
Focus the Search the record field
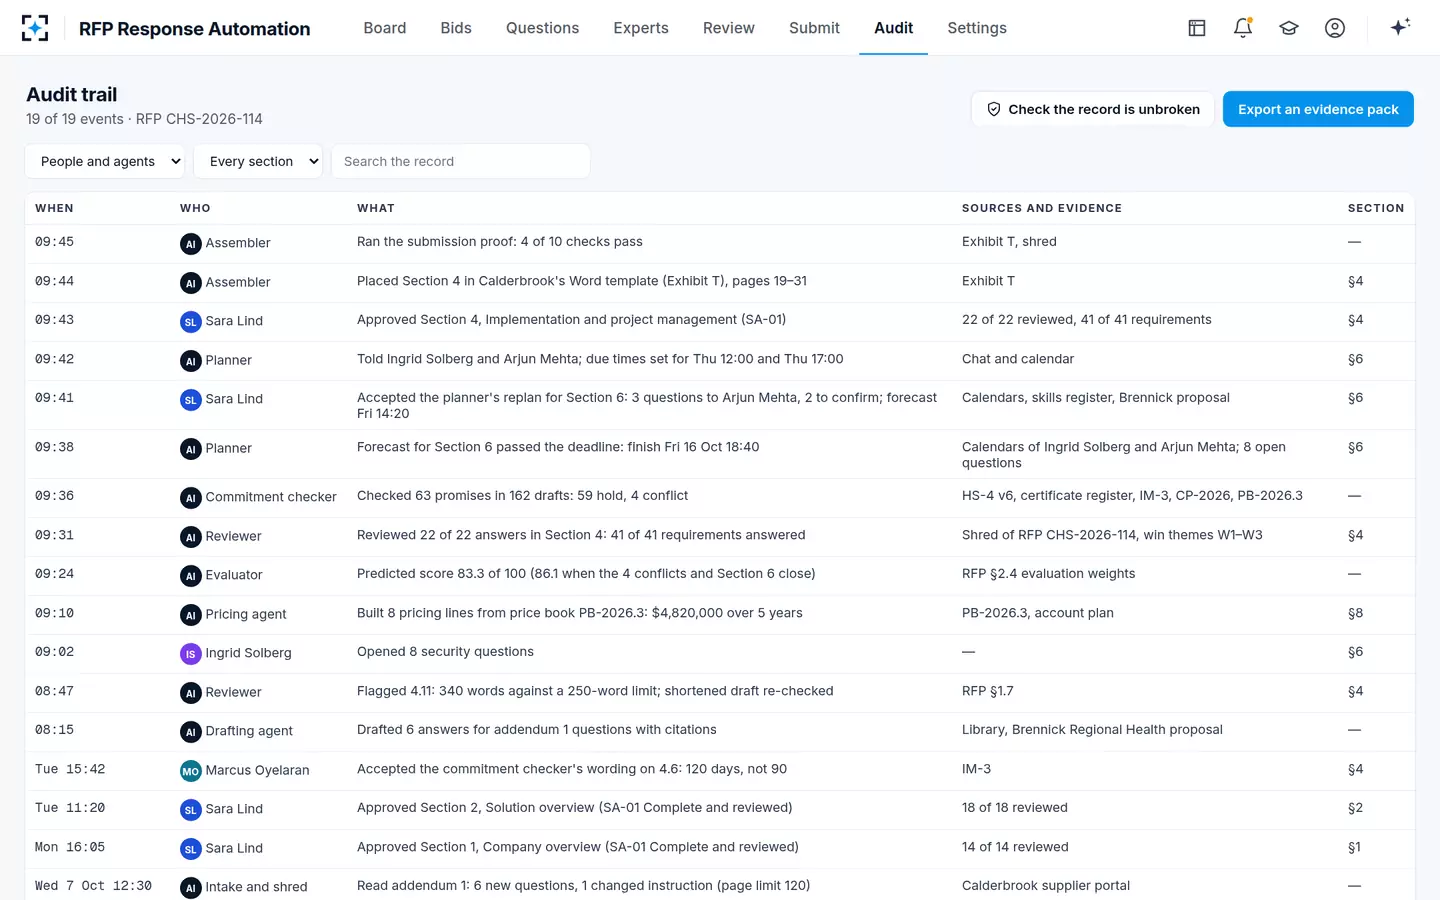pyautogui.click(x=460, y=161)
